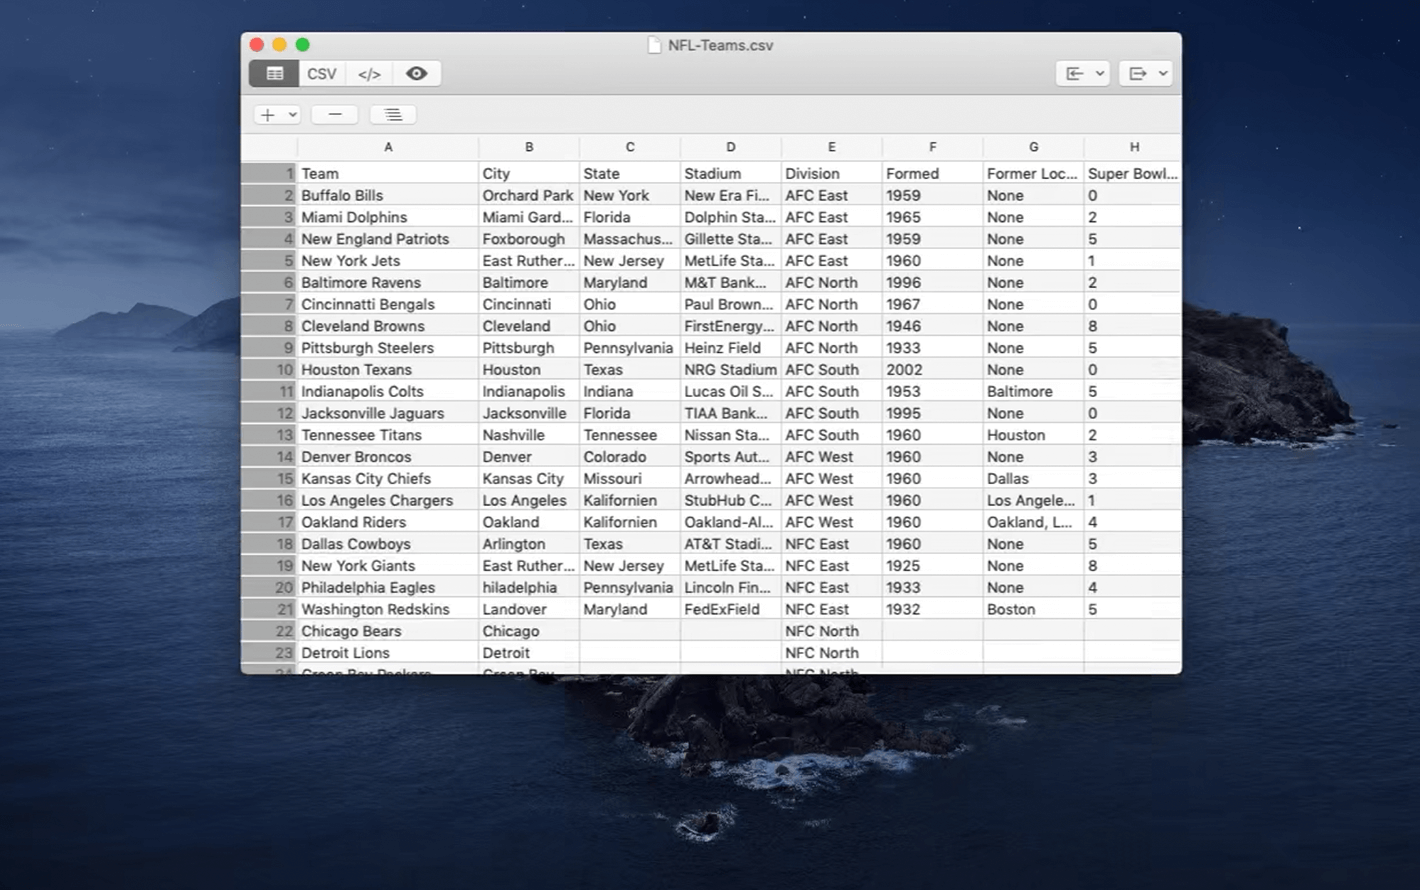Image resolution: width=1420 pixels, height=890 pixels.
Task: Select column F header
Action: pyautogui.click(x=933, y=147)
